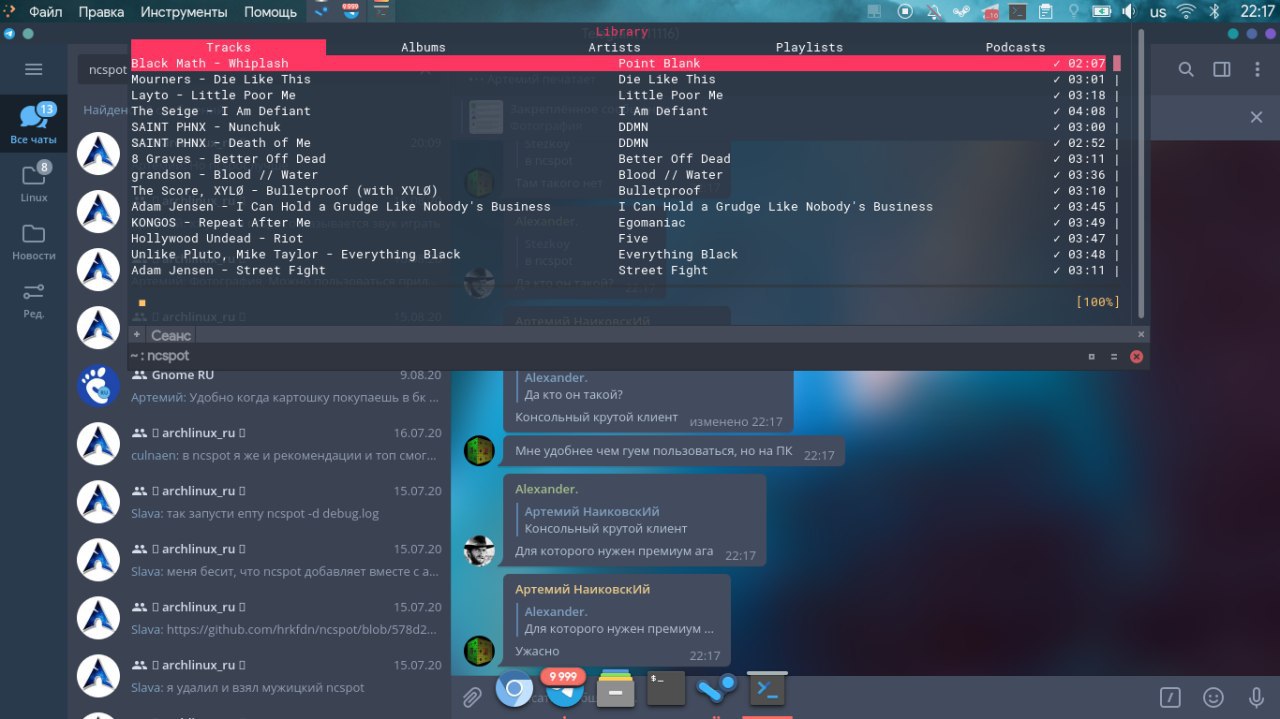Select track Mourners - Die Like This
The width and height of the screenshot is (1280, 719).
[x=221, y=79]
